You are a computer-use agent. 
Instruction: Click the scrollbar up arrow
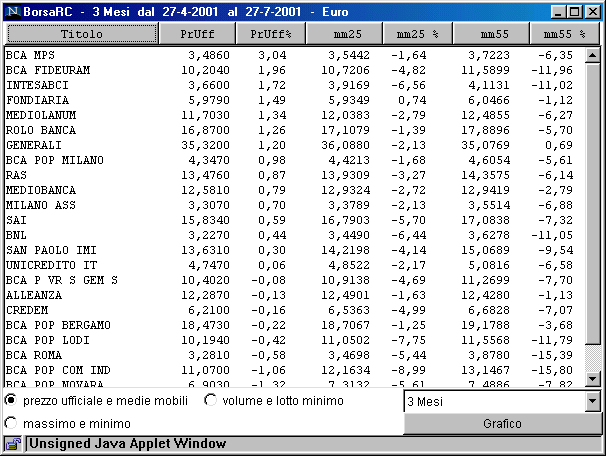click(592, 56)
